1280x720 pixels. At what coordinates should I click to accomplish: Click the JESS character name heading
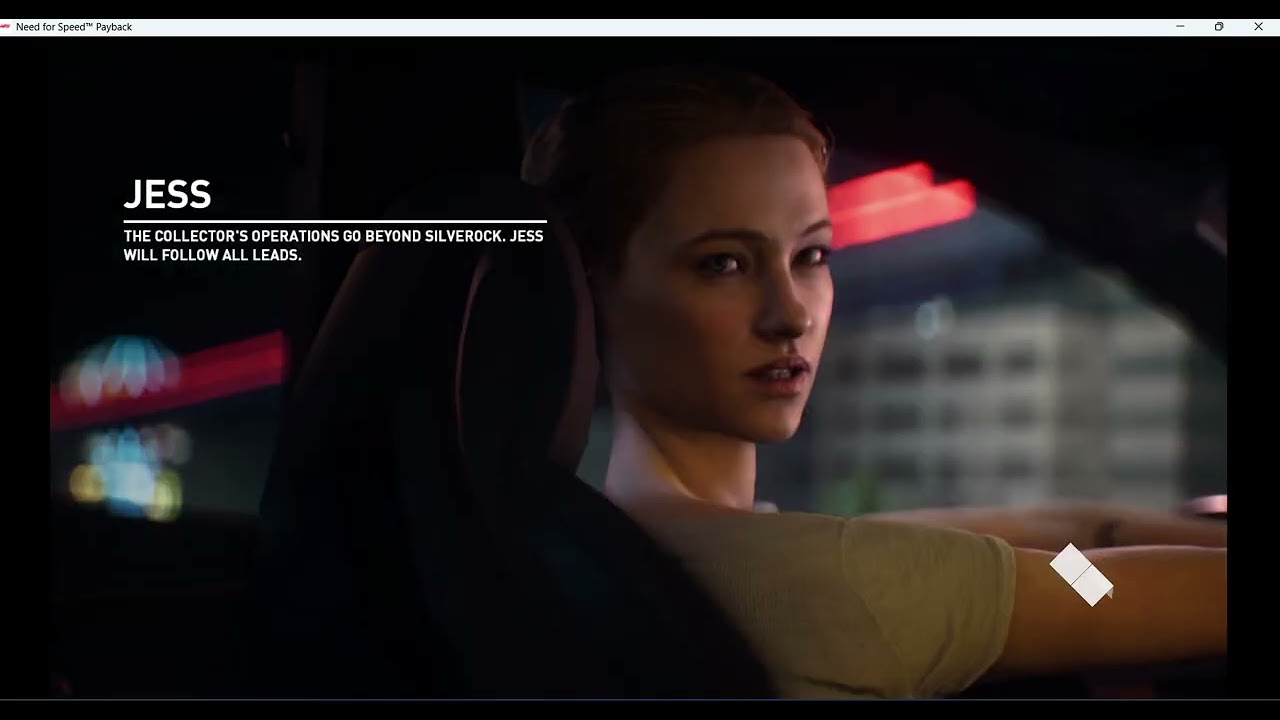click(x=167, y=195)
